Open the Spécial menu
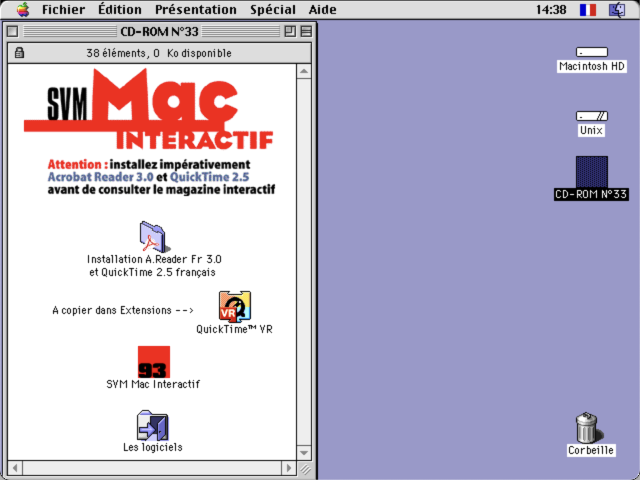640x480 pixels. pos(273,9)
